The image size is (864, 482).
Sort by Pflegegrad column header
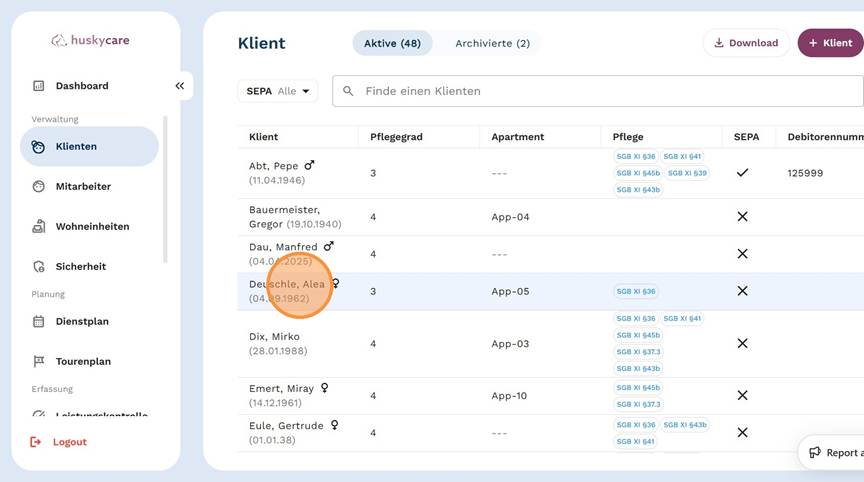coord(396,137)
